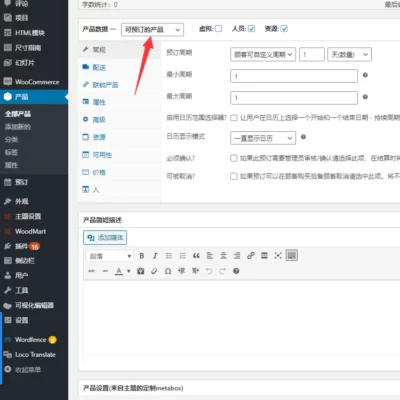
Task: Check the 必须确认 checkbox
Action: pos(234,158)
